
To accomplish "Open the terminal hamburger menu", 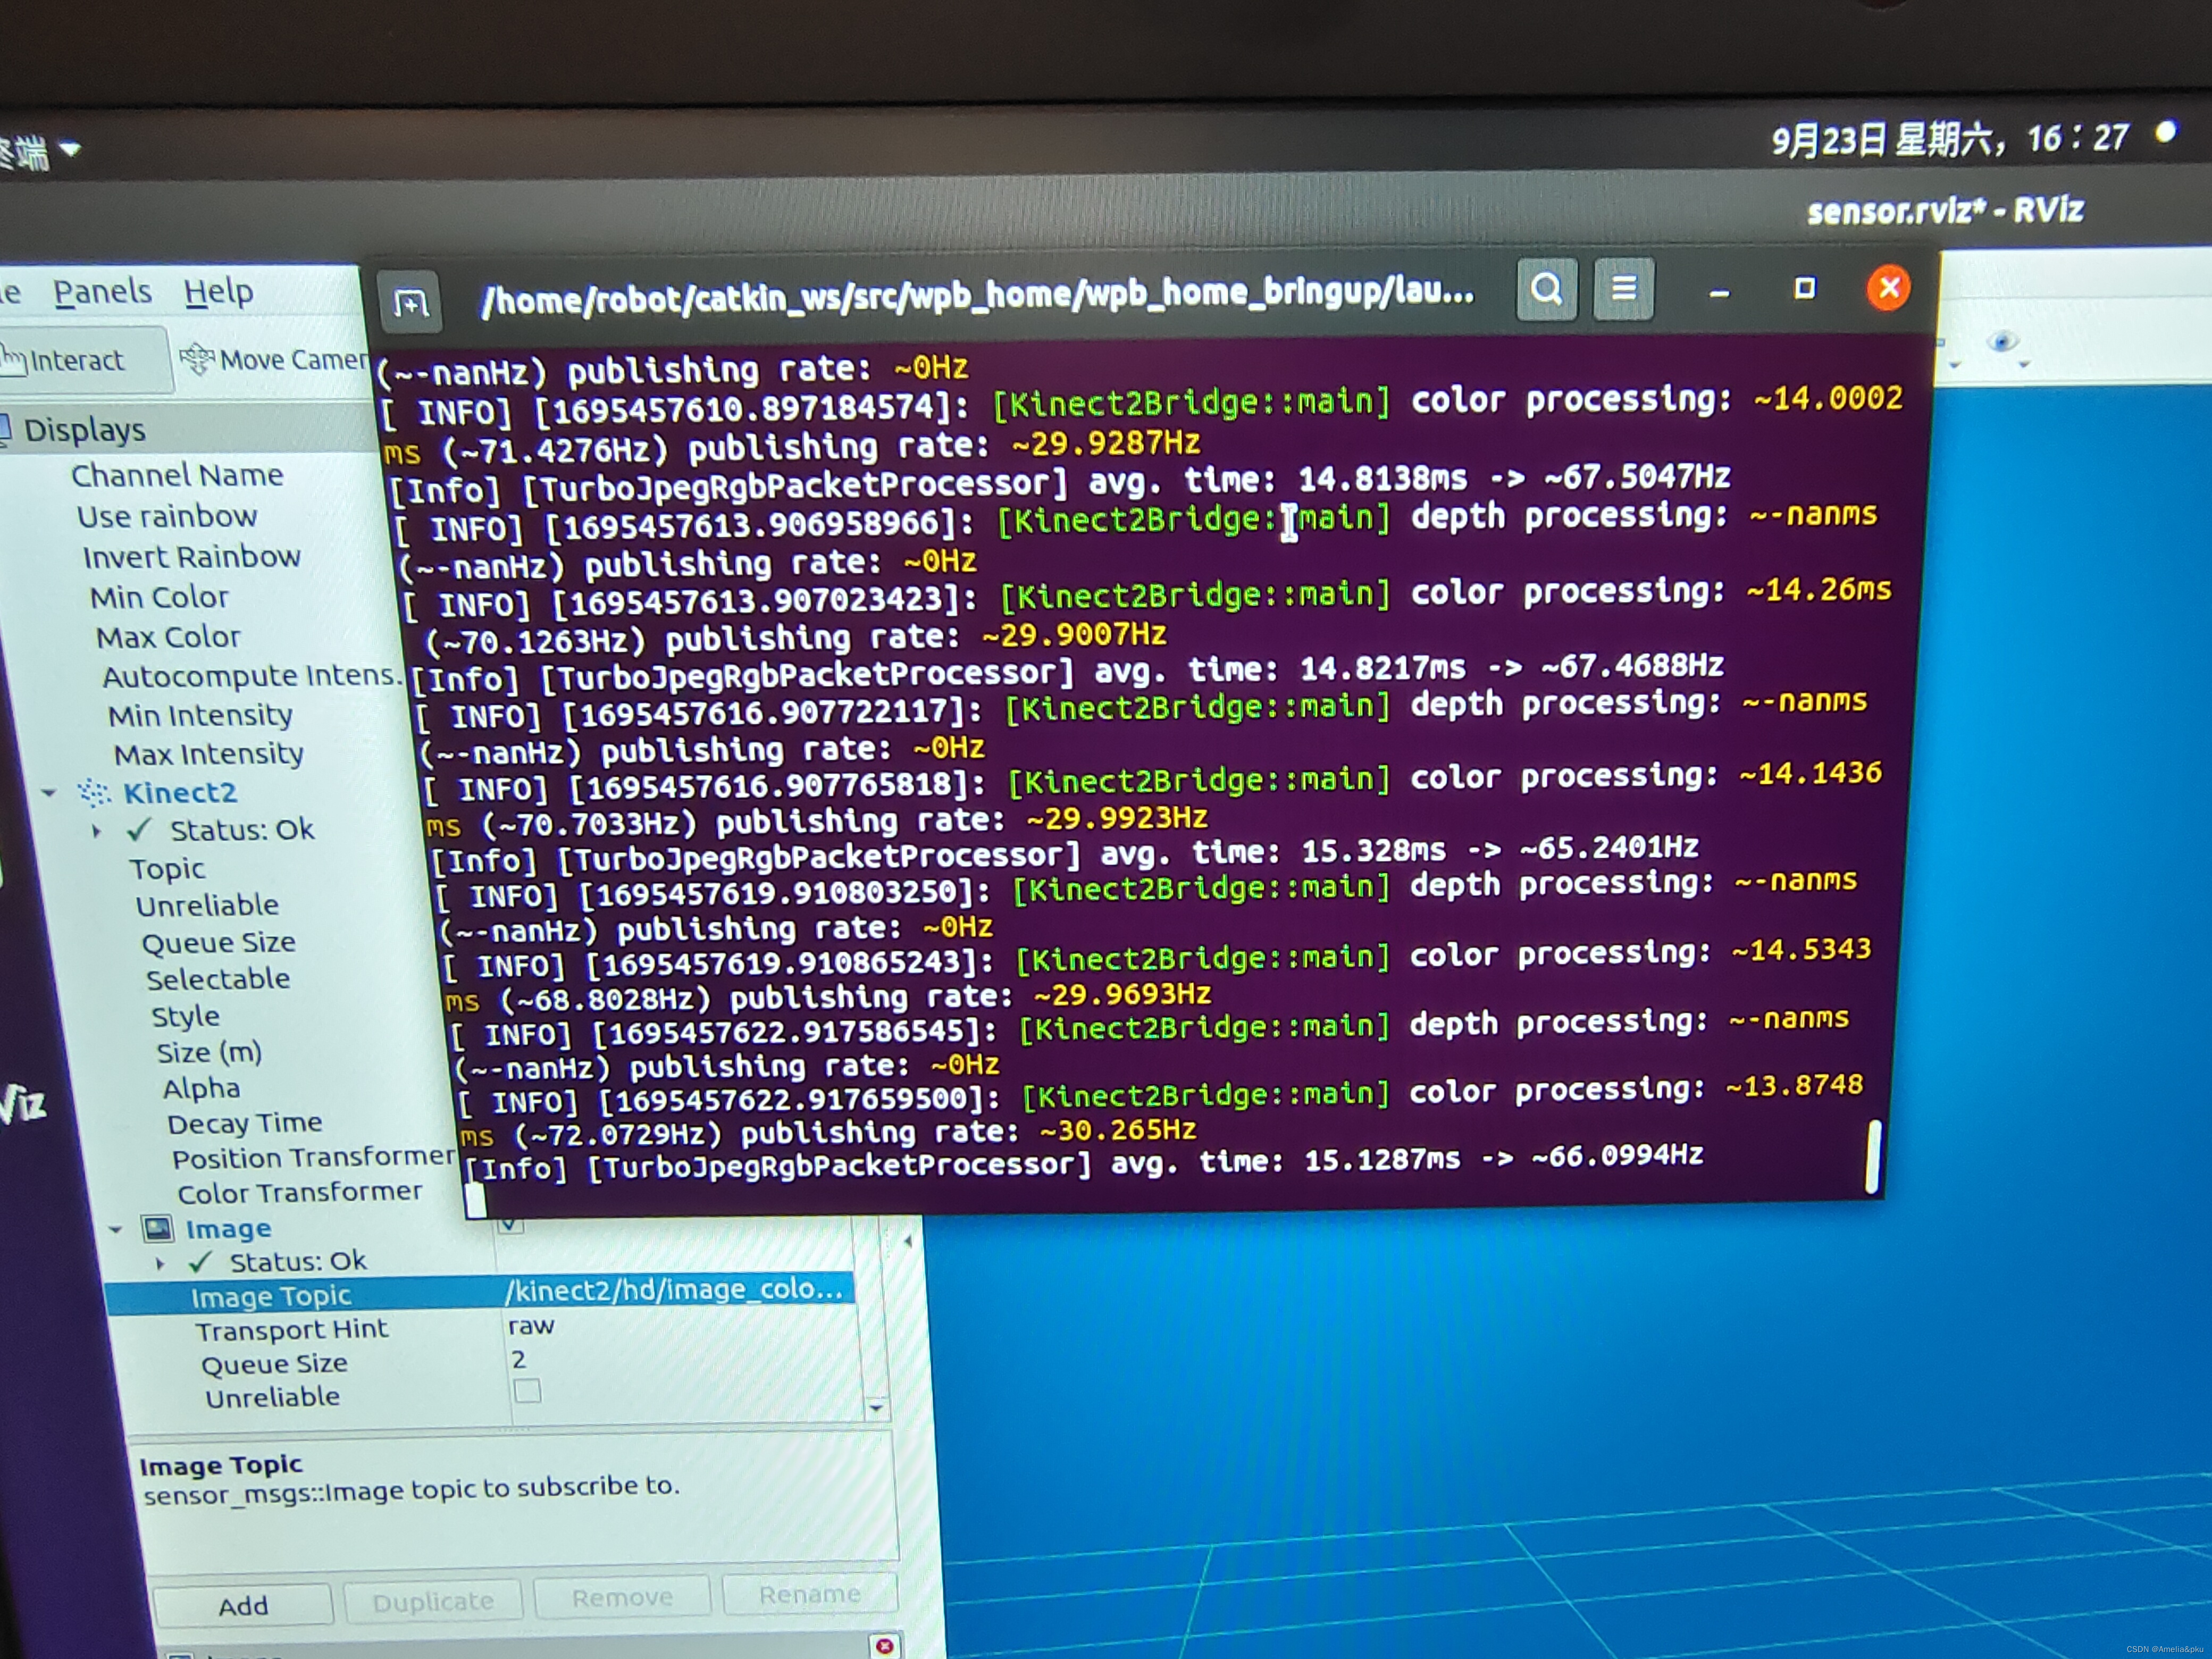I will tap(1623, 289).
